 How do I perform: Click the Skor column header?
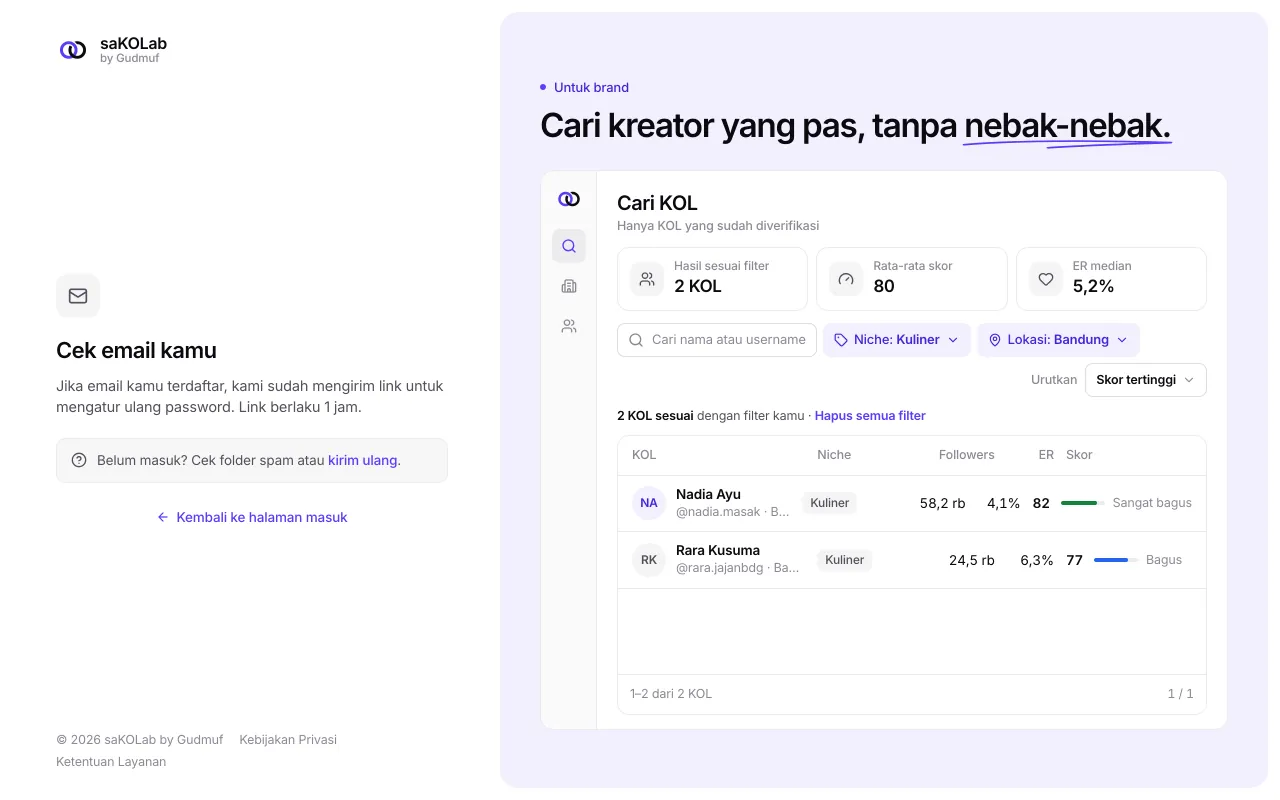(x=1079, y=455)
